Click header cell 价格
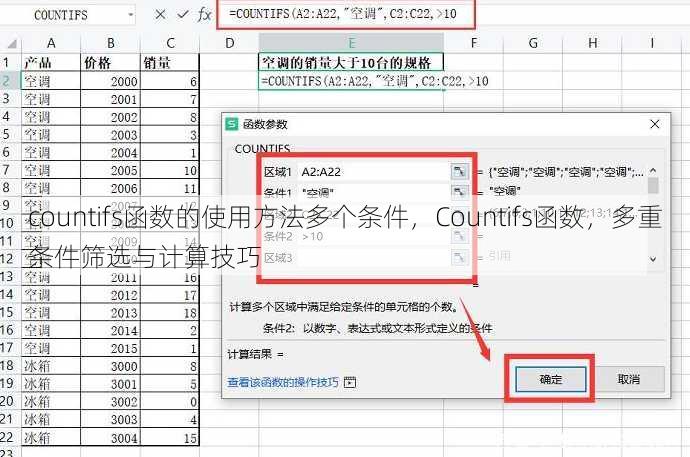This screenshot has width=690, height=457. 110,63
